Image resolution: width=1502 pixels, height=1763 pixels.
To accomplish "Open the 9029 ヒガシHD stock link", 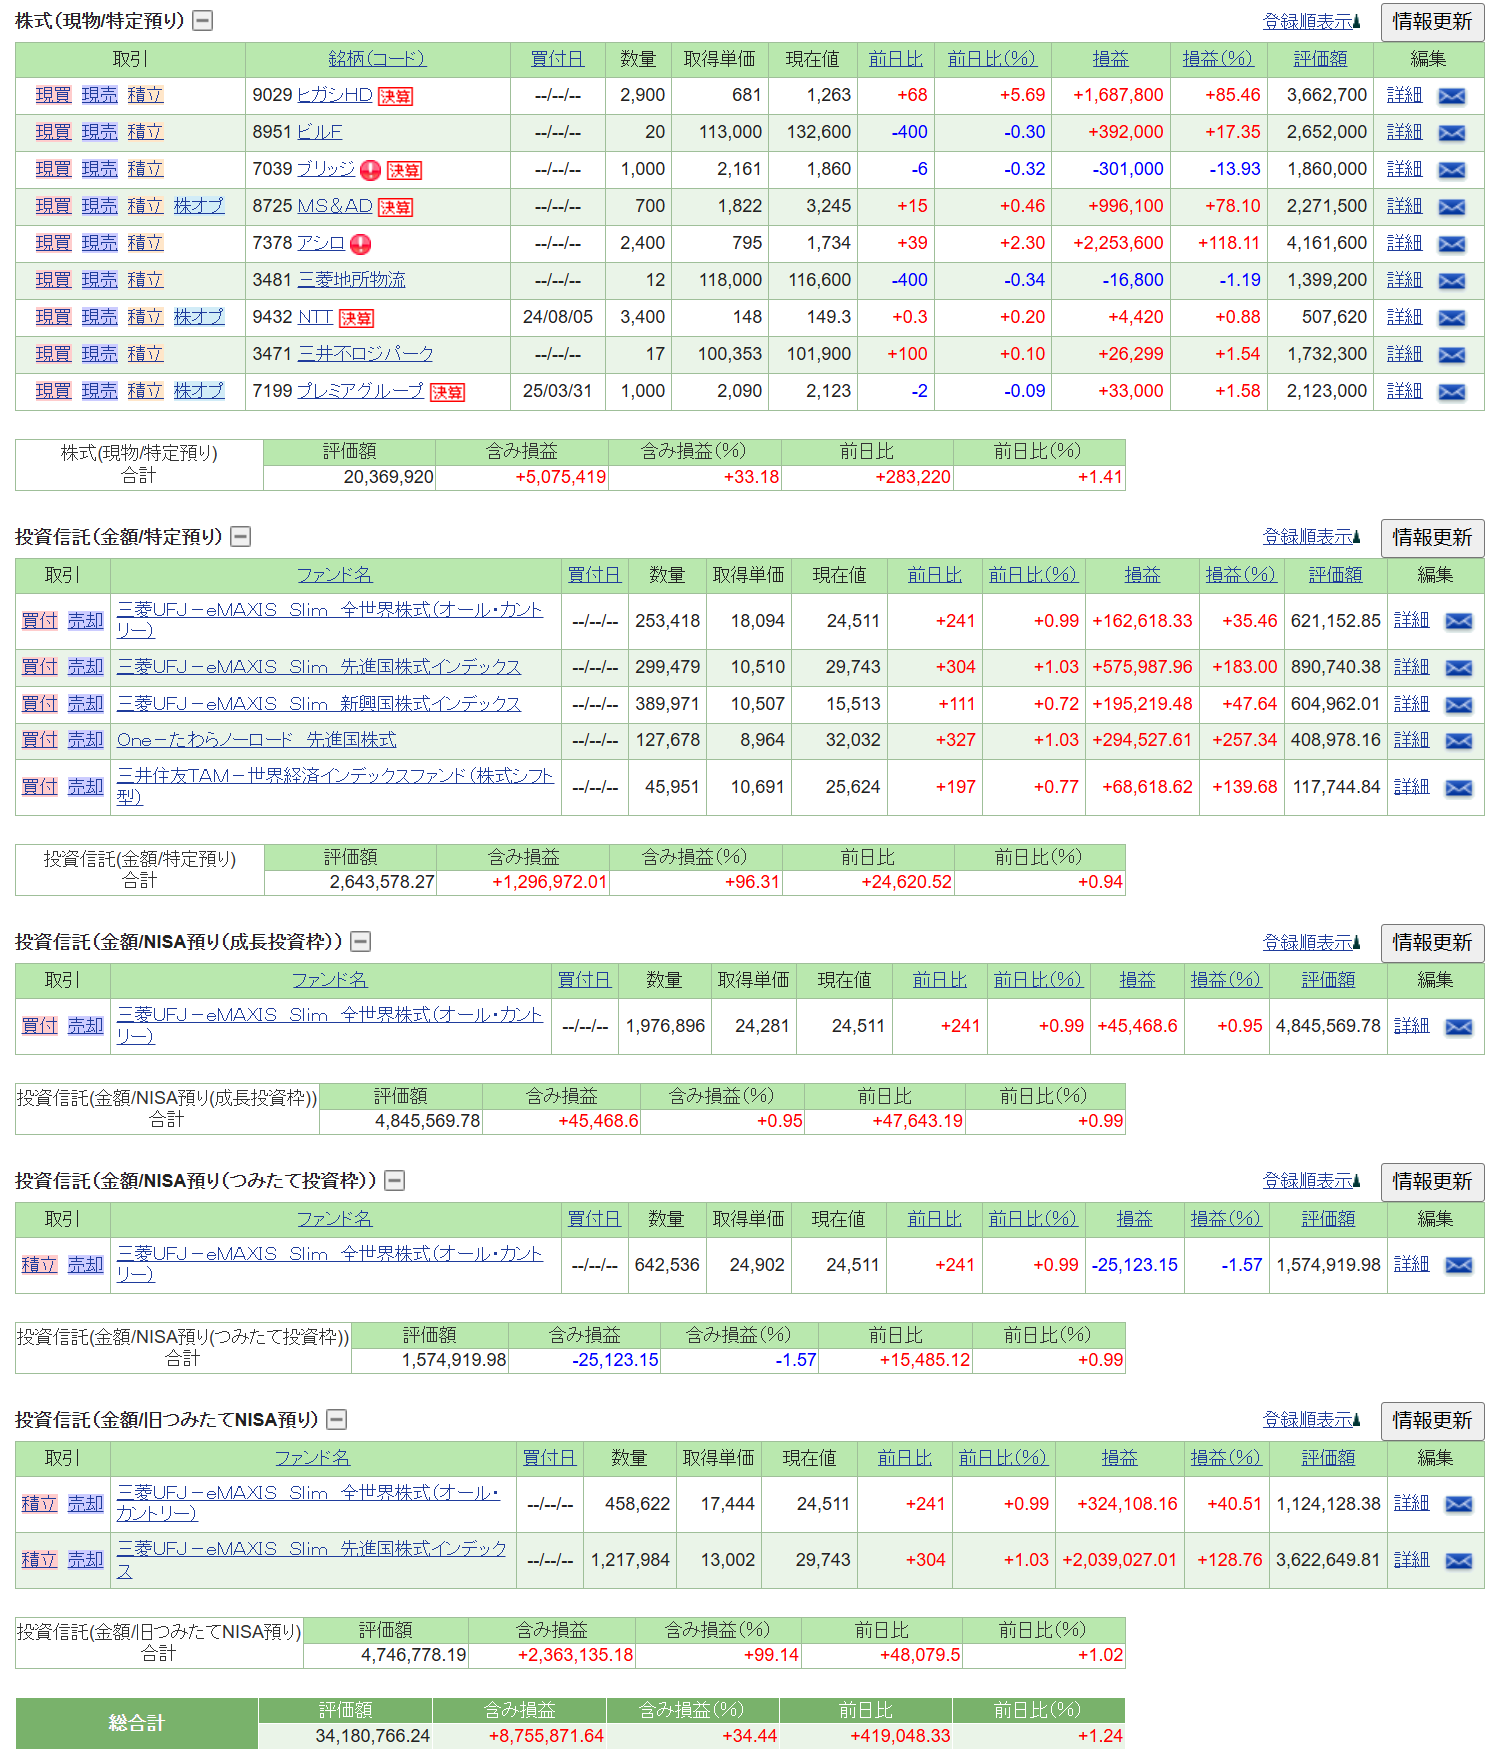I will coord(335,95).
